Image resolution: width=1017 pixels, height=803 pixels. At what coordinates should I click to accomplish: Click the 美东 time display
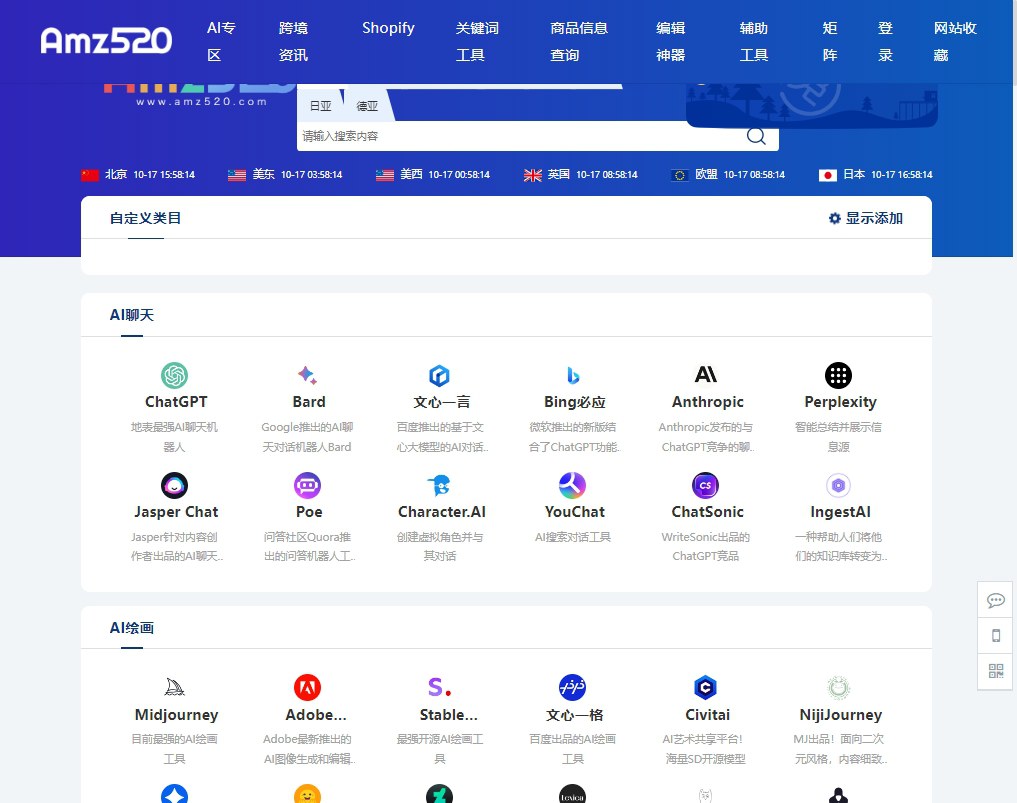285,174
